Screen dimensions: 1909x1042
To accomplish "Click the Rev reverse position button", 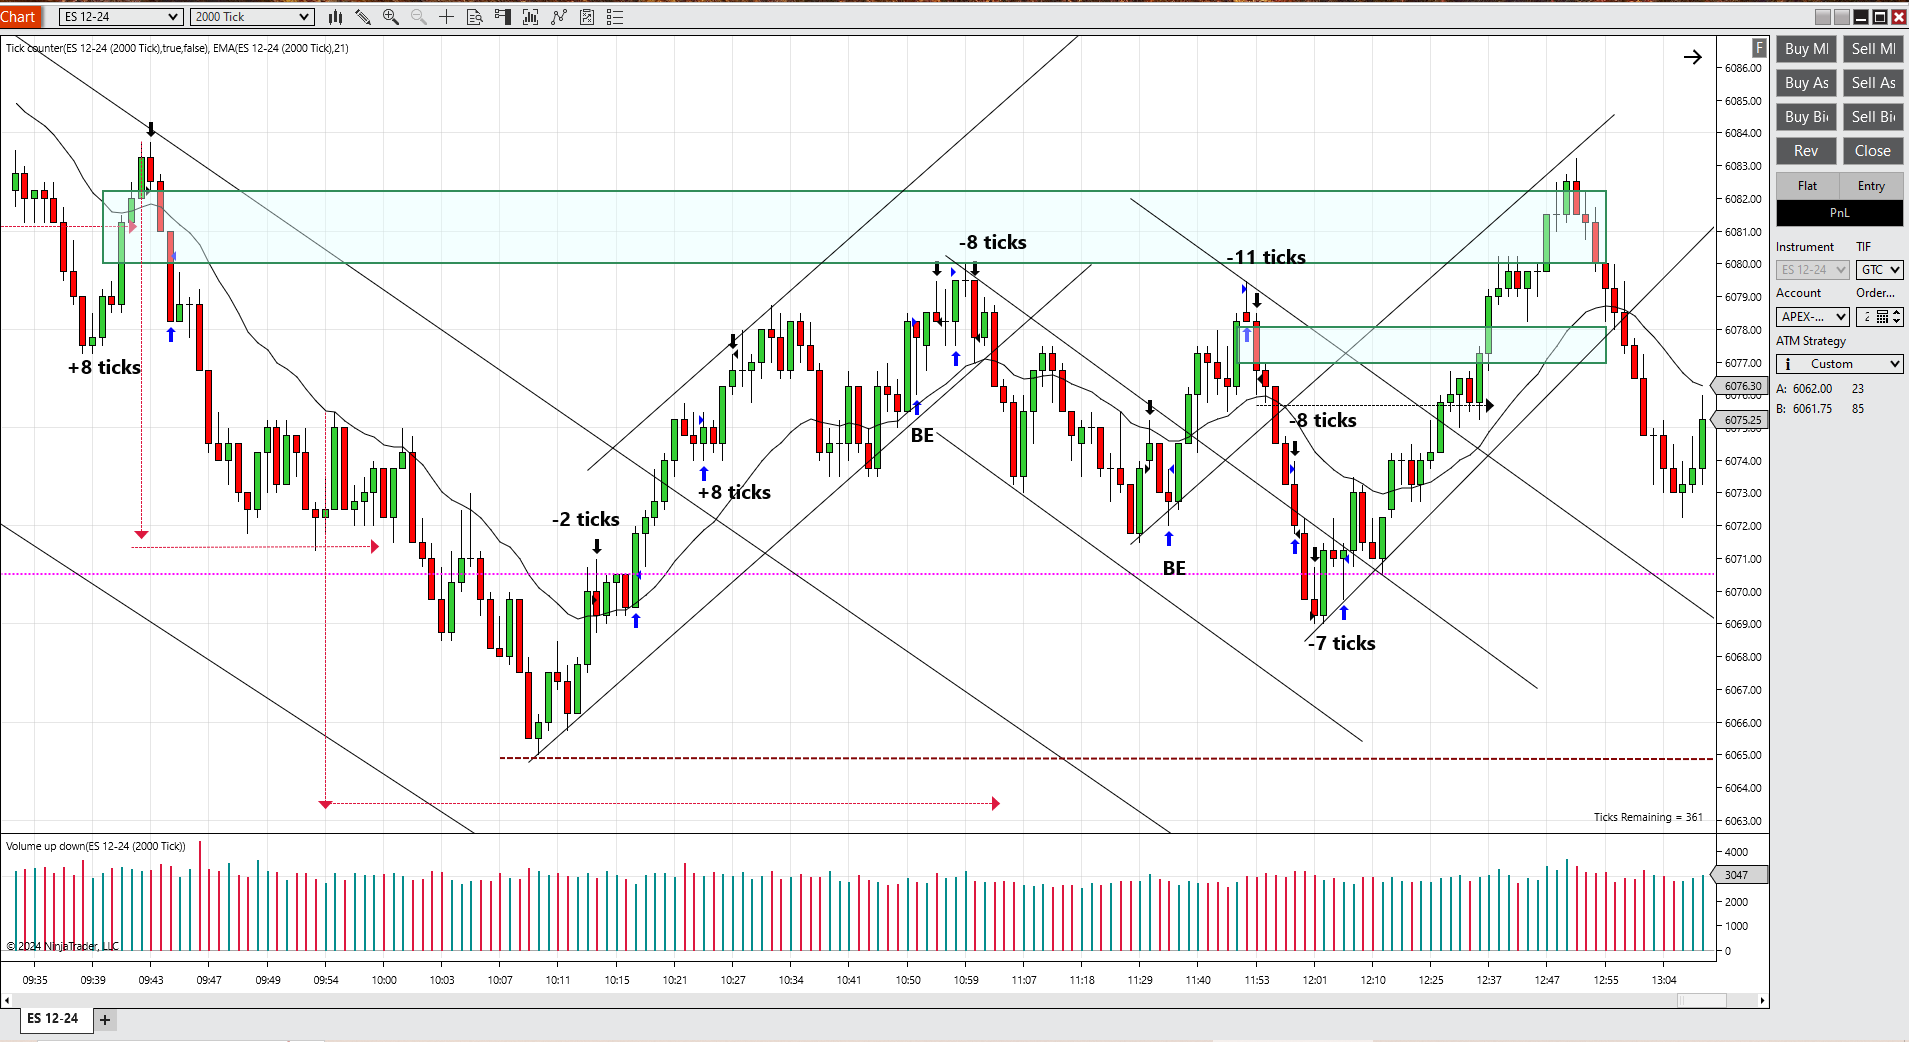I will tap(1806, 151).
